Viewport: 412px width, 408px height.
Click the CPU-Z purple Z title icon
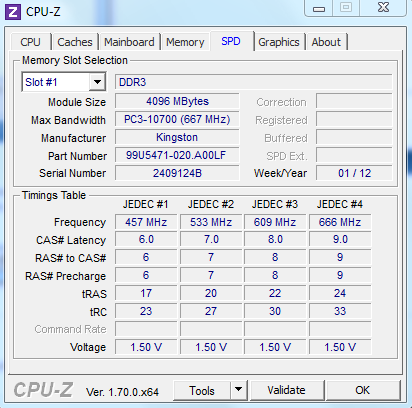(x=13, y=12)
